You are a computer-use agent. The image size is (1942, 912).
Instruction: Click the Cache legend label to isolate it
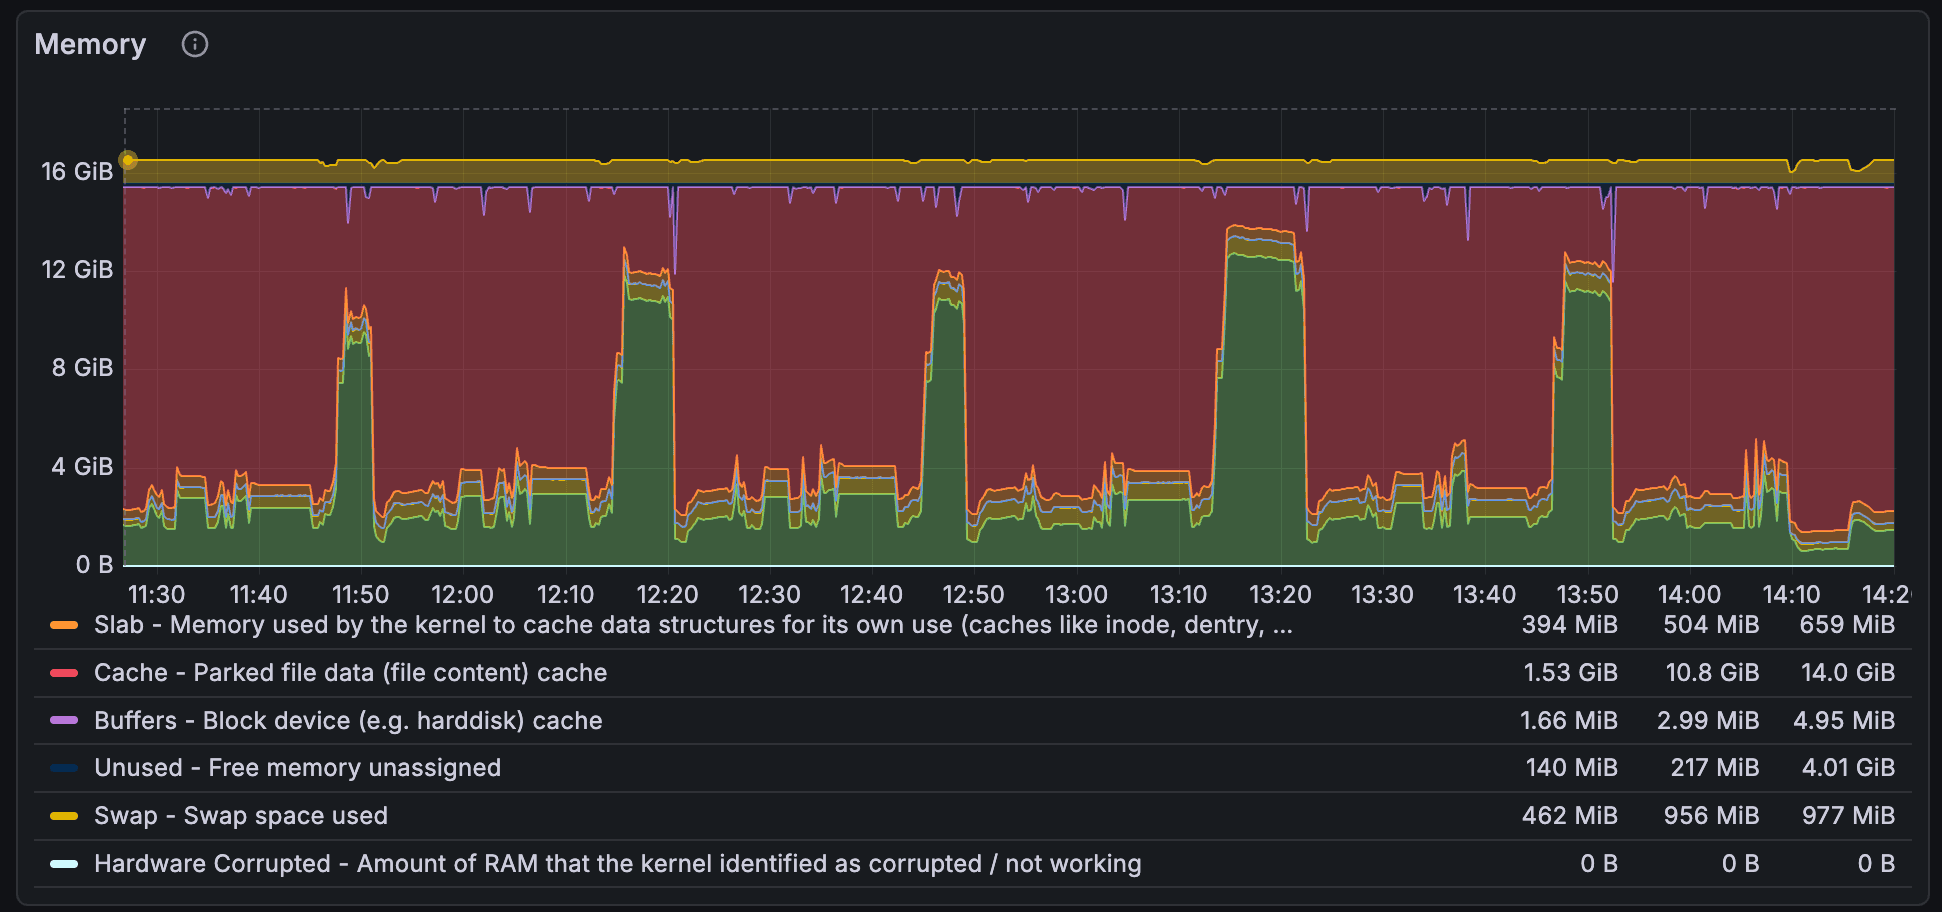tap(350, 673)
